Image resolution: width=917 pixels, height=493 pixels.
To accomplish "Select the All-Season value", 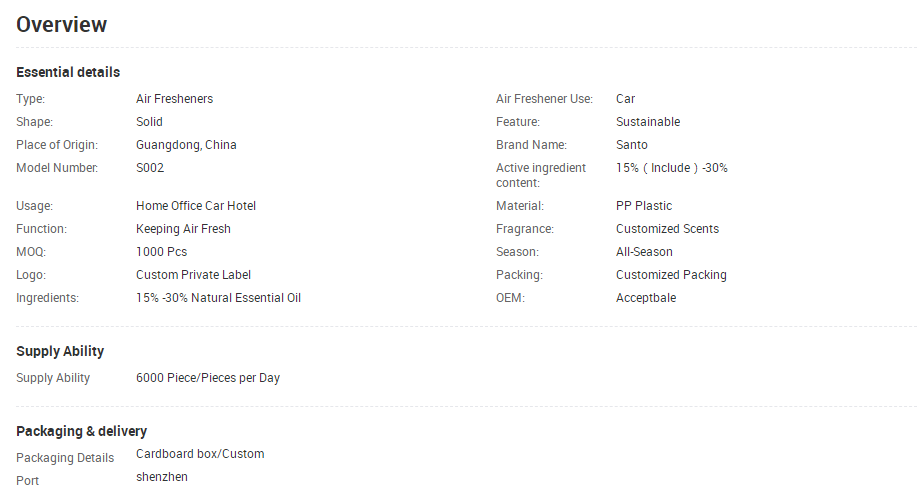I will [x=644, y=252].
